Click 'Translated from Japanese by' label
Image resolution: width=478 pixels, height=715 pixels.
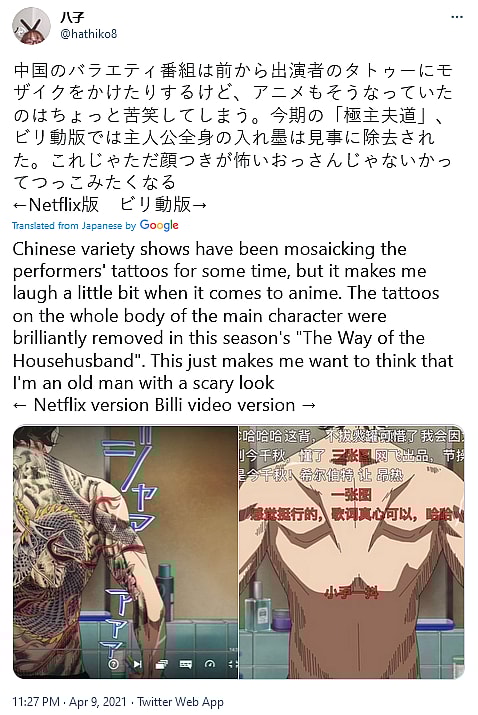tap(74, 226)
